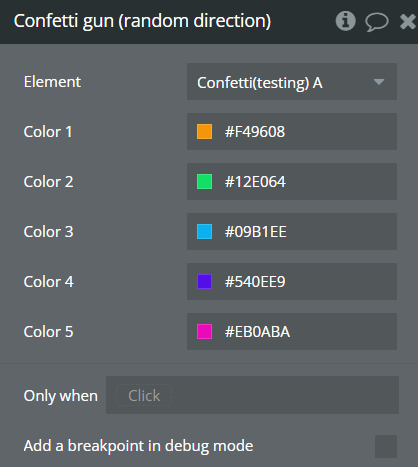Image resolution: width=418 pixels, height=467 pixels.
Task: Click the blue Color 3 swatch
Action: [204, 232]
